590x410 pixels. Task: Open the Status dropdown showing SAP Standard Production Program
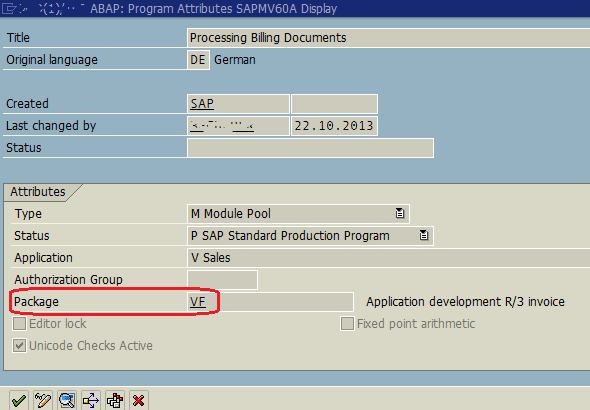424,235
